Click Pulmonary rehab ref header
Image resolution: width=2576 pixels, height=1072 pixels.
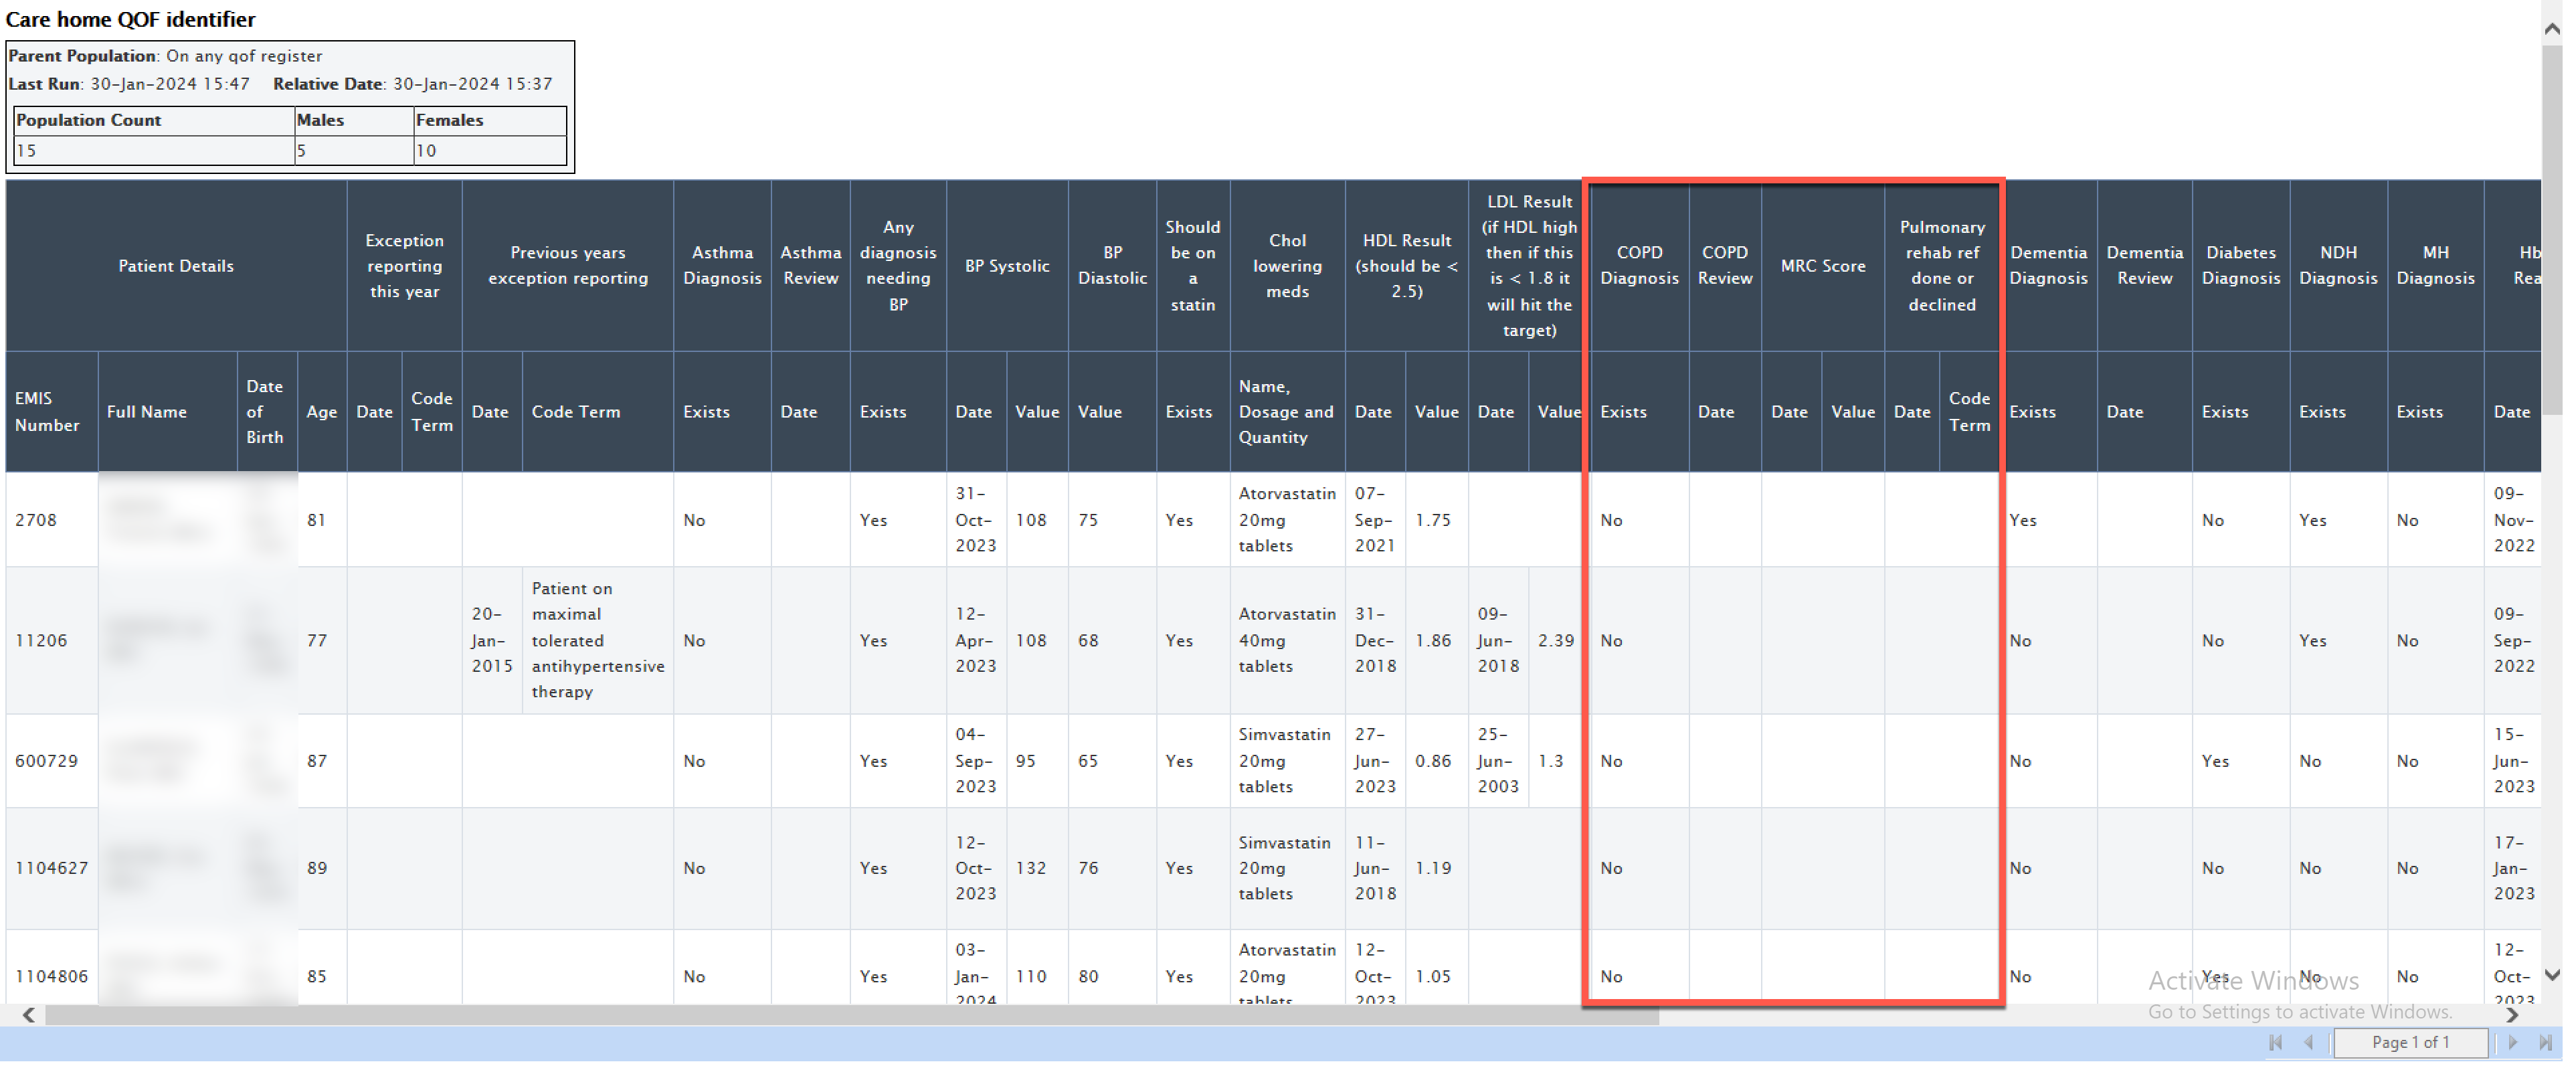[x=1942, y=266]
